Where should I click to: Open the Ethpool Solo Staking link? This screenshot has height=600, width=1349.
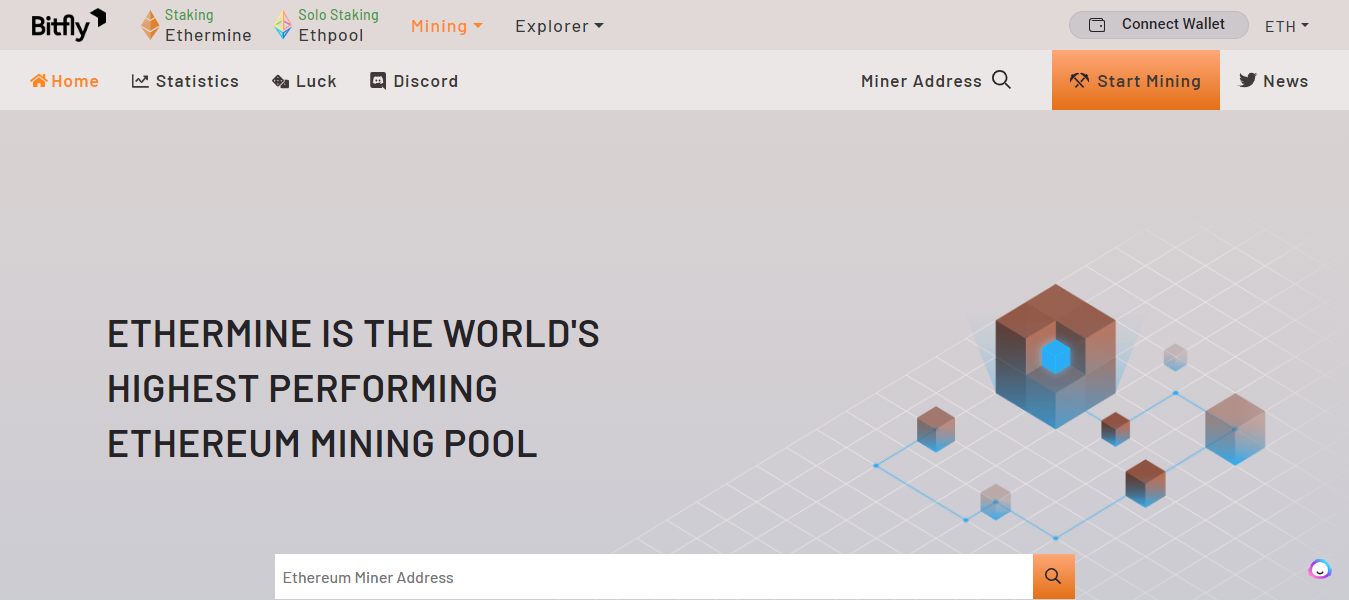(326, 25)
